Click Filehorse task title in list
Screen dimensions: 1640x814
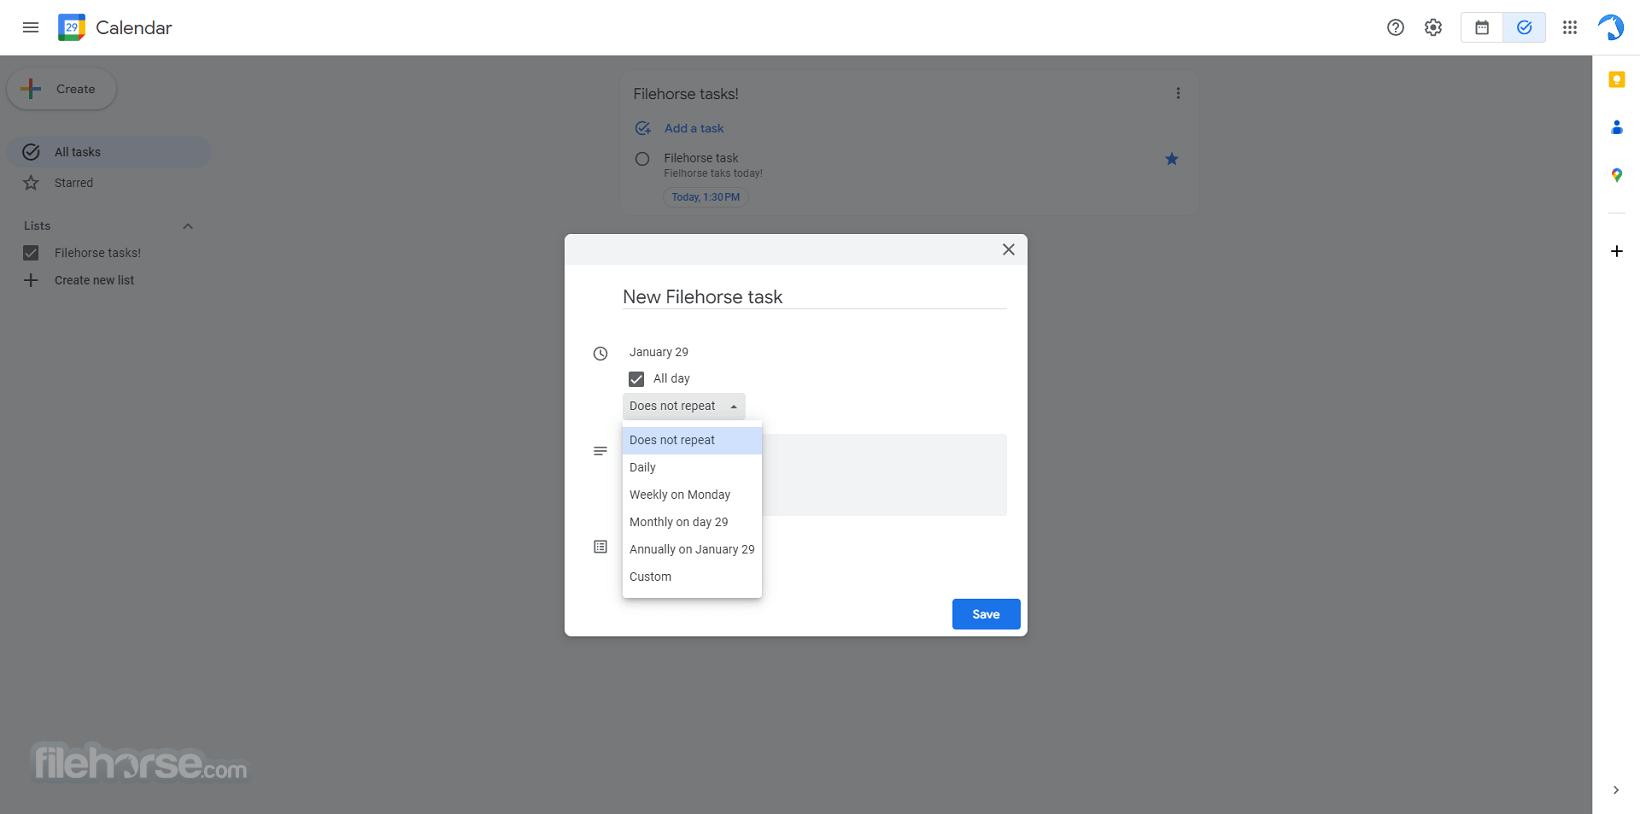tap(701, 158)
